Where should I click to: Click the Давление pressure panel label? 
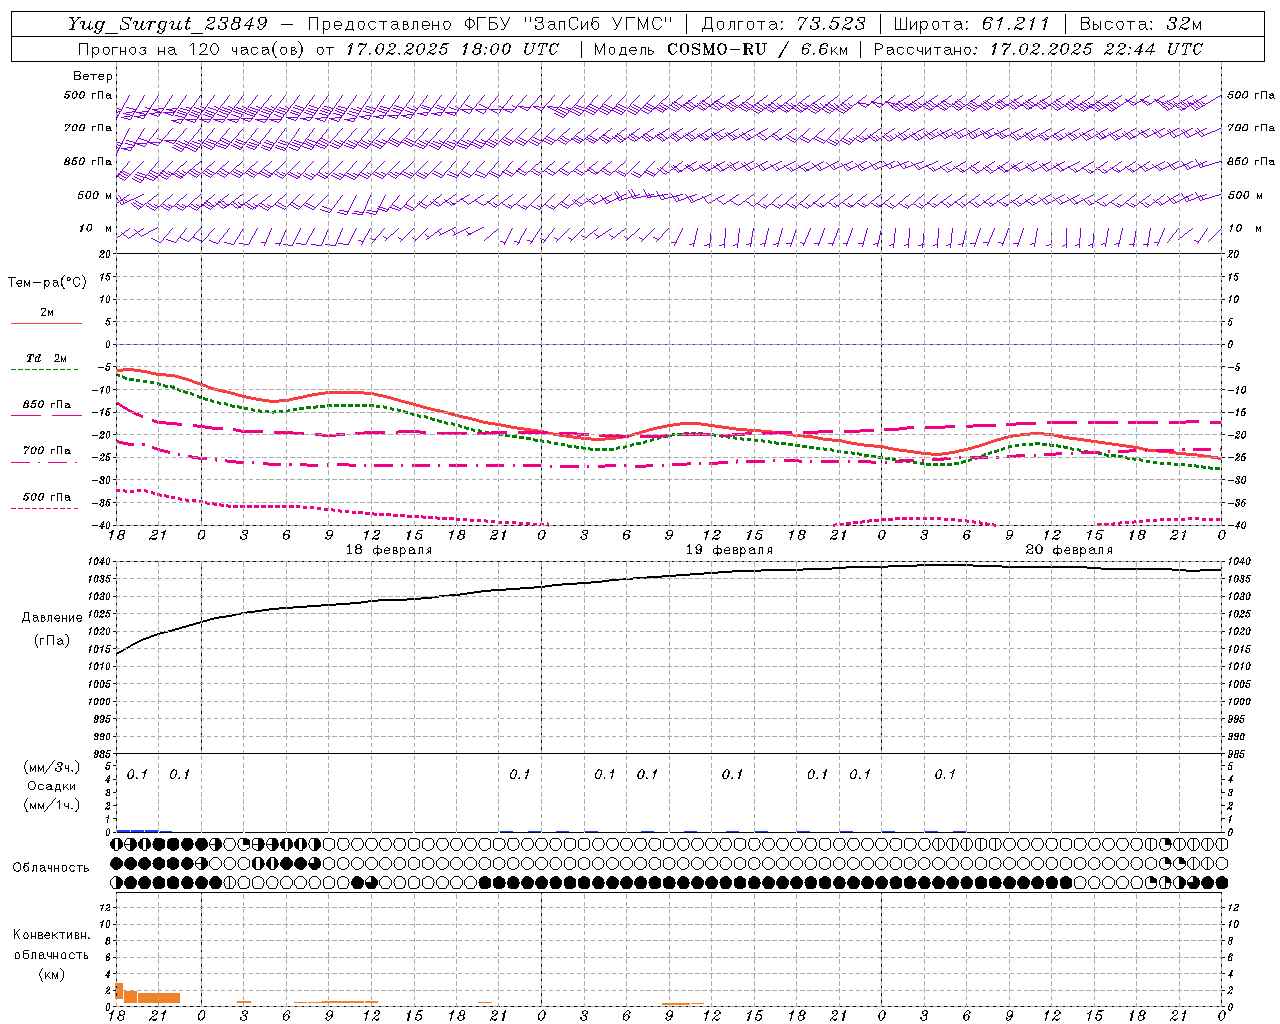51,618
